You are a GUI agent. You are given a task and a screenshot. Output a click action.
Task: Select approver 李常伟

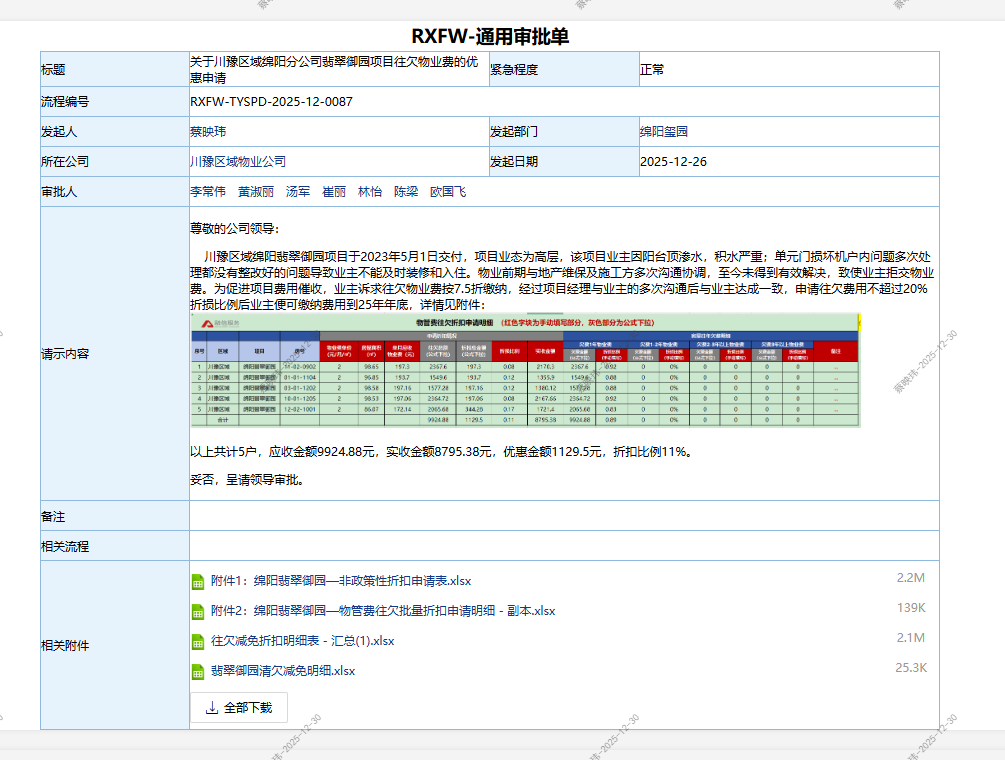click(208, 192)
